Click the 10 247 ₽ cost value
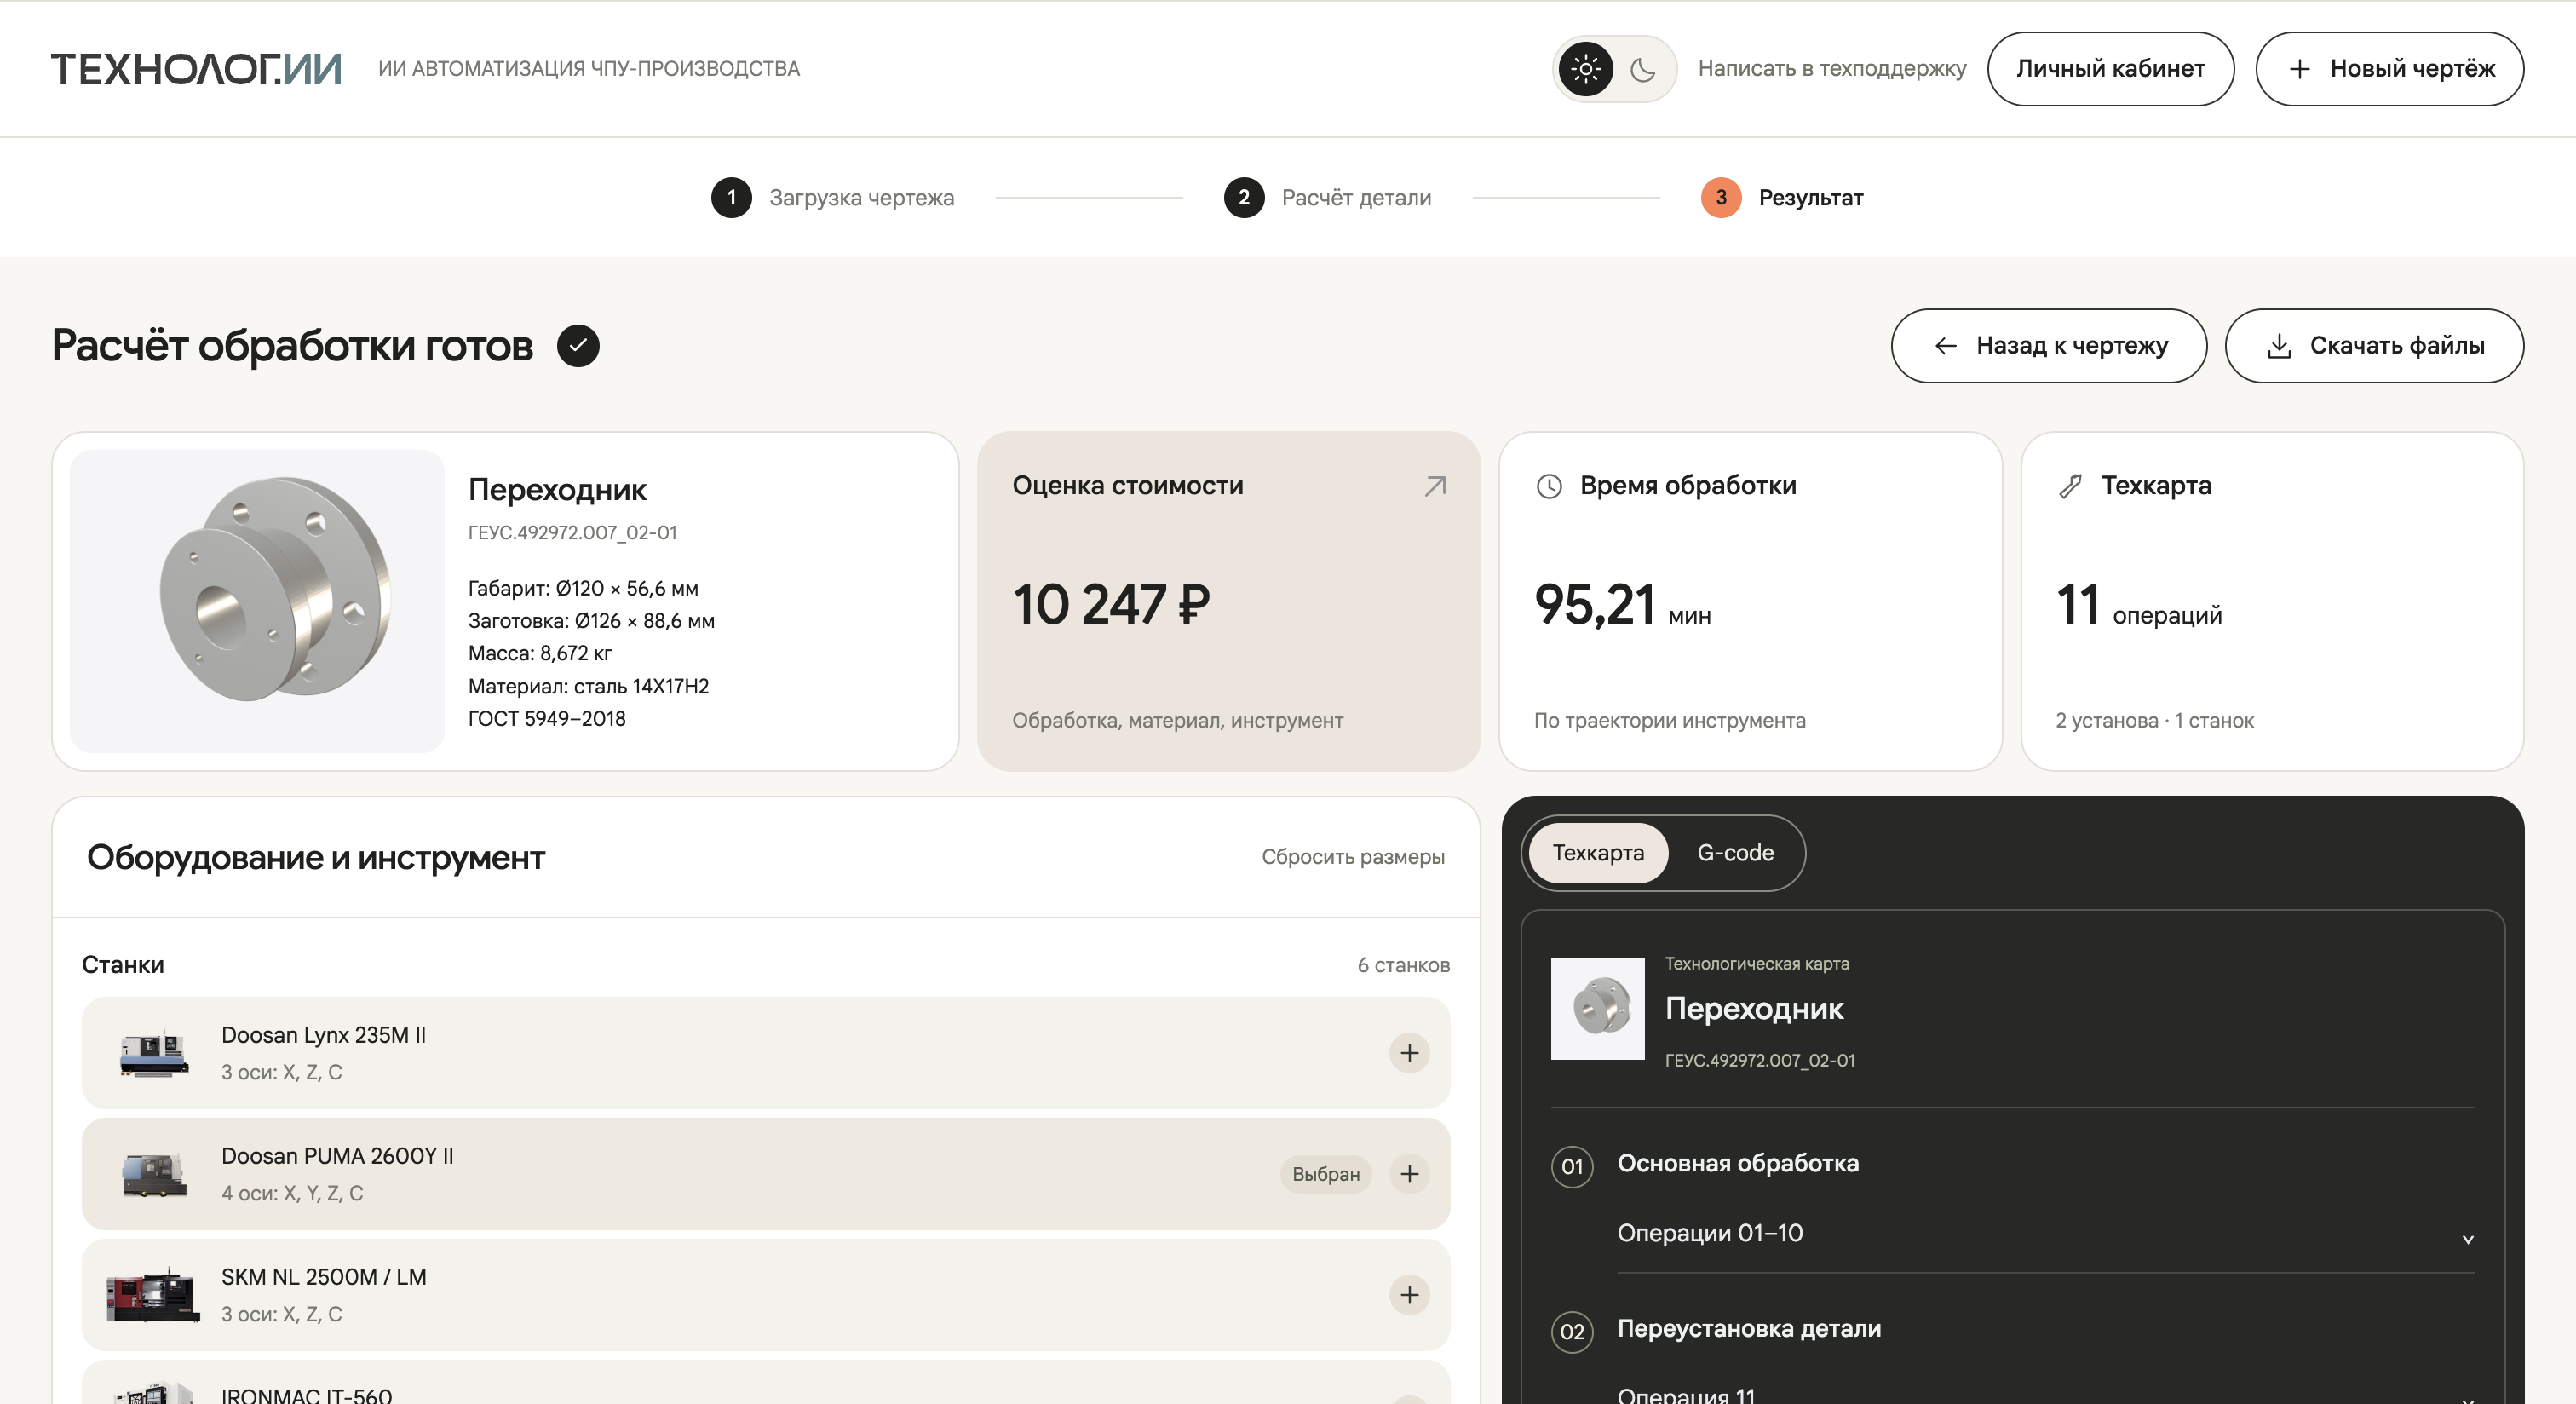 (x=1111, y=605)
